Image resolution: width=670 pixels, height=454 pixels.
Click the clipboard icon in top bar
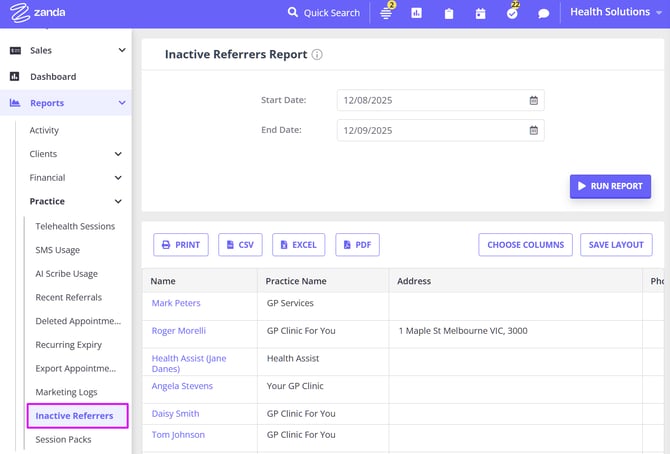point(448,13)
